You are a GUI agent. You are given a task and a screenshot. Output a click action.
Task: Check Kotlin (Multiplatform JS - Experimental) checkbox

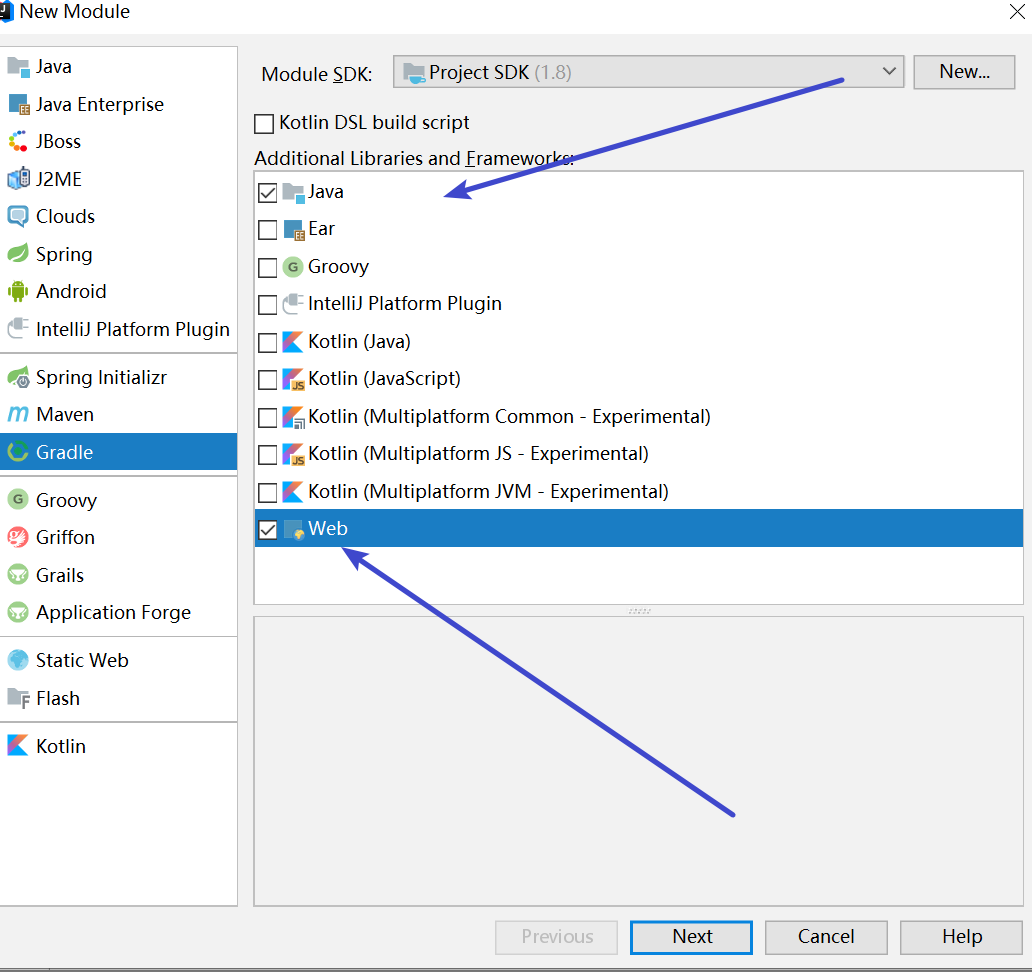pyautogui.click(x=267, y=455)
